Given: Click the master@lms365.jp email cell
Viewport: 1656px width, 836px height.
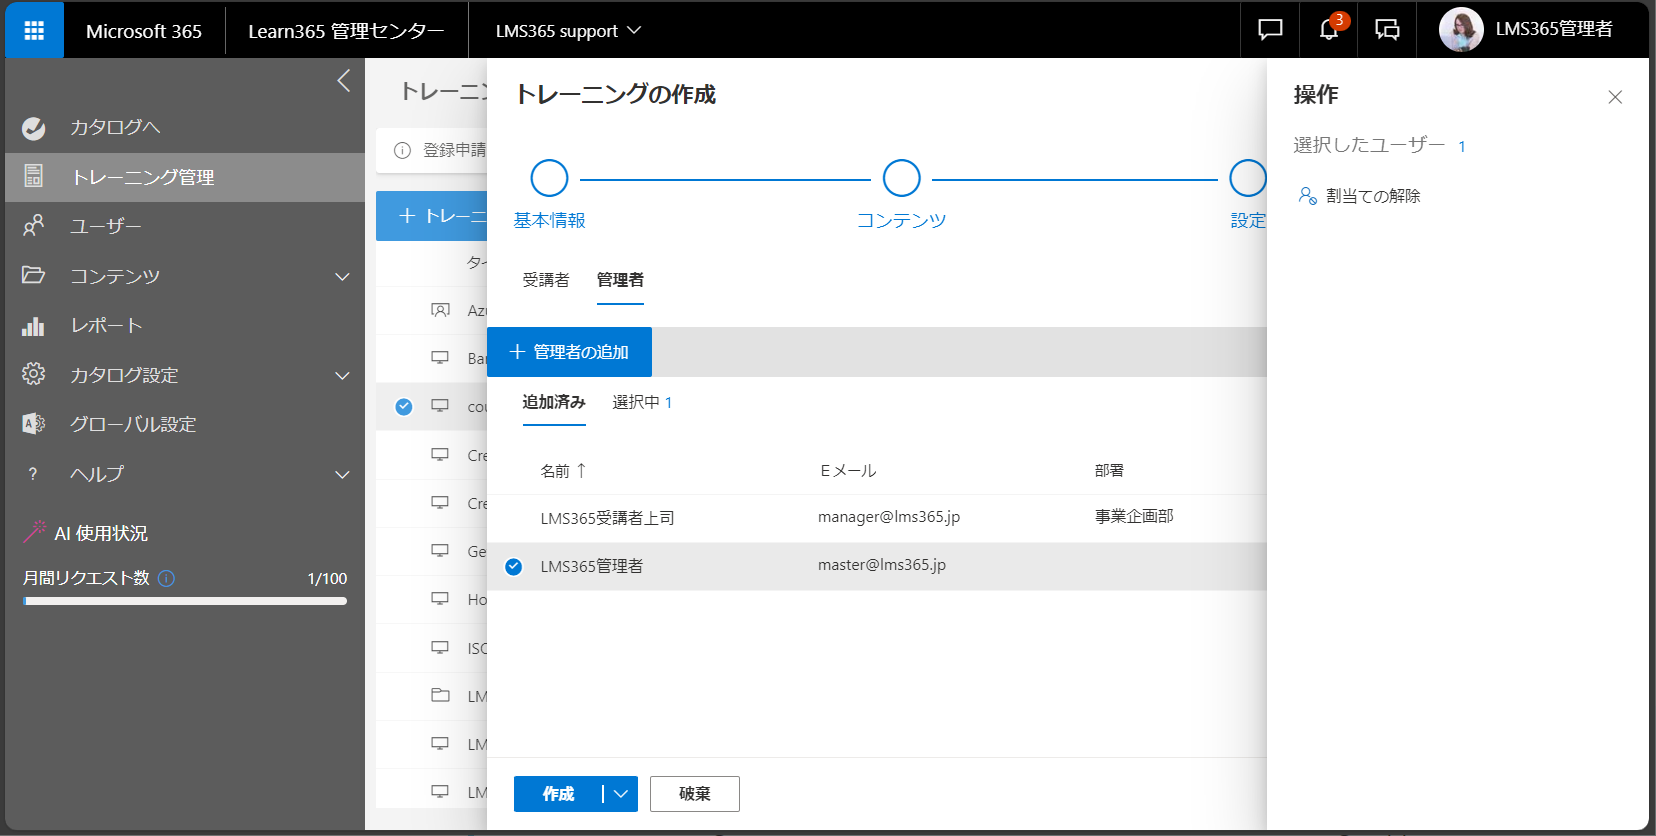Looking at the screenshot, I should pos(882,564).
